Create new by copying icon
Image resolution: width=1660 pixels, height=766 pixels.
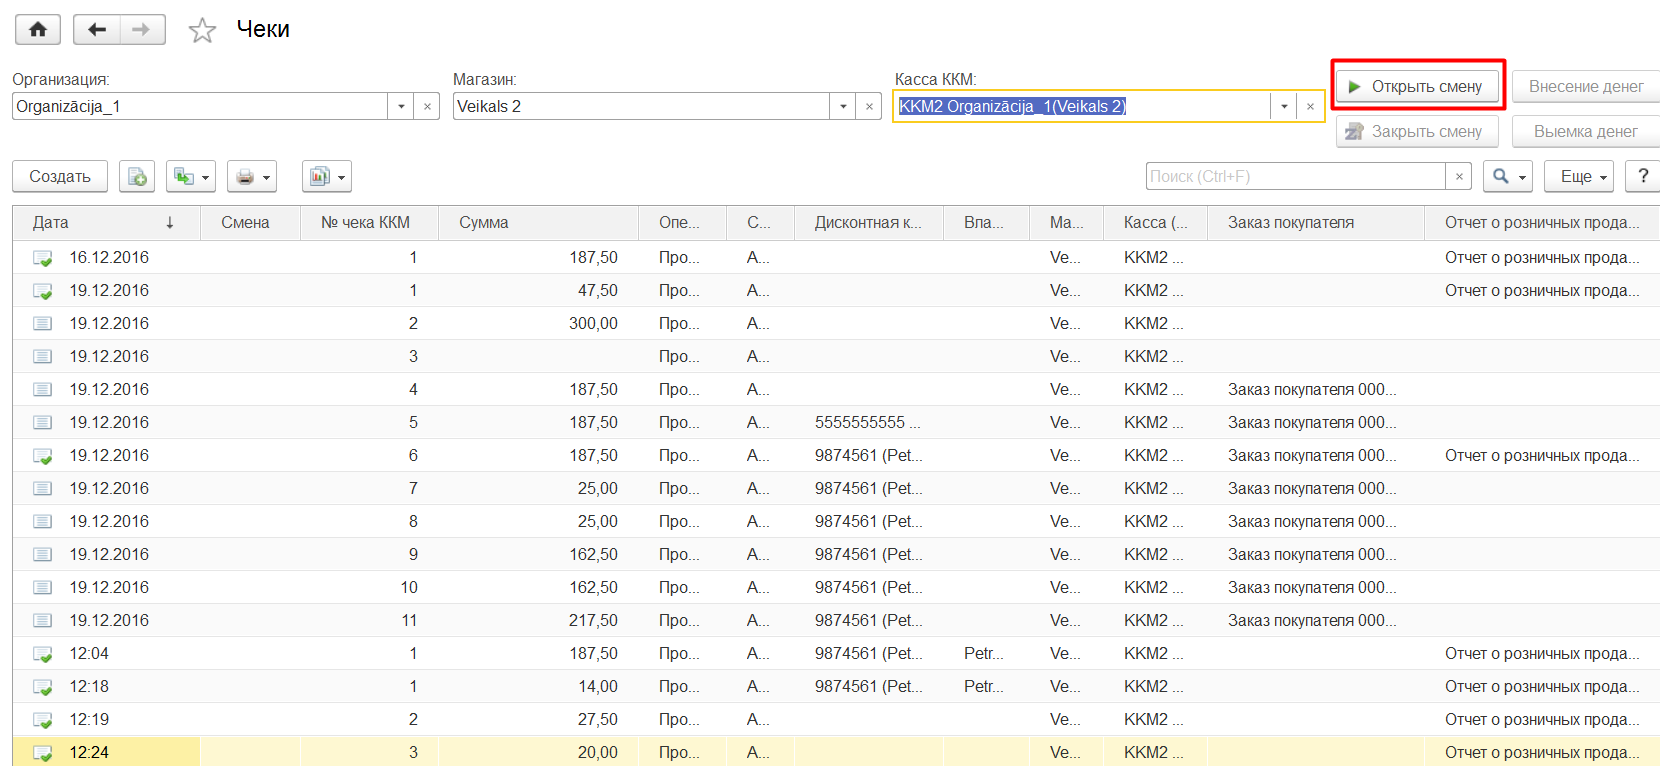[137, 177]
